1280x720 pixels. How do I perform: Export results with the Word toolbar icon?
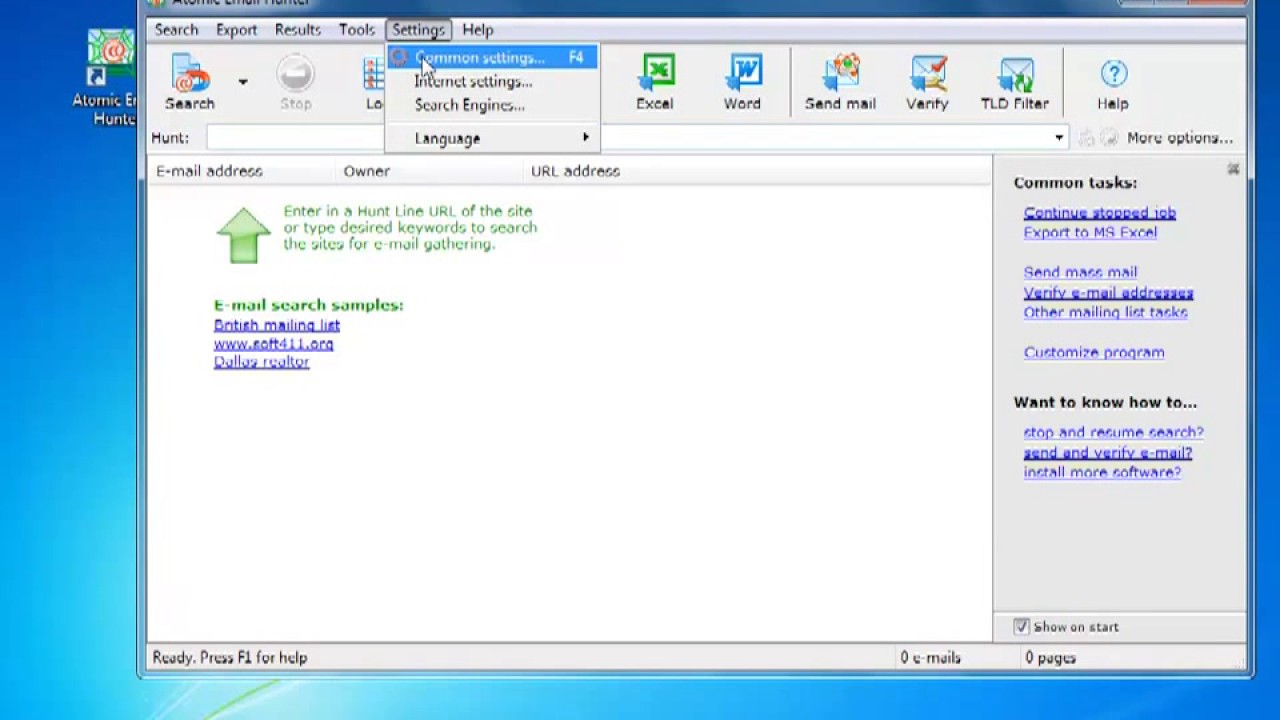pos(742,83)
